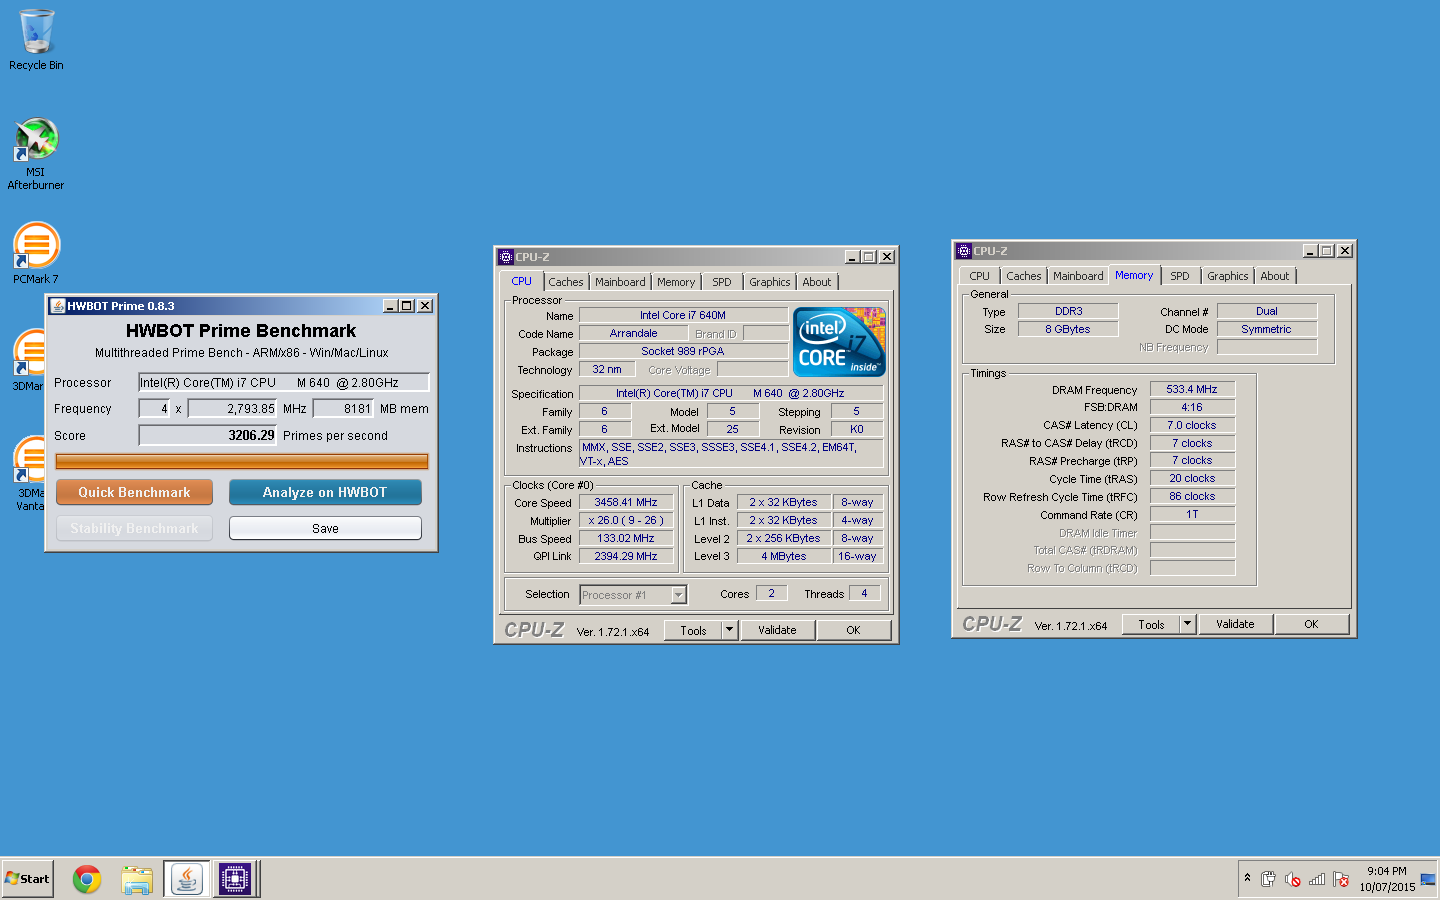Click the taskbar clock showing 9:04 PM
This screenshot has height=900, width=1440.
click(x=1387, y=879)
